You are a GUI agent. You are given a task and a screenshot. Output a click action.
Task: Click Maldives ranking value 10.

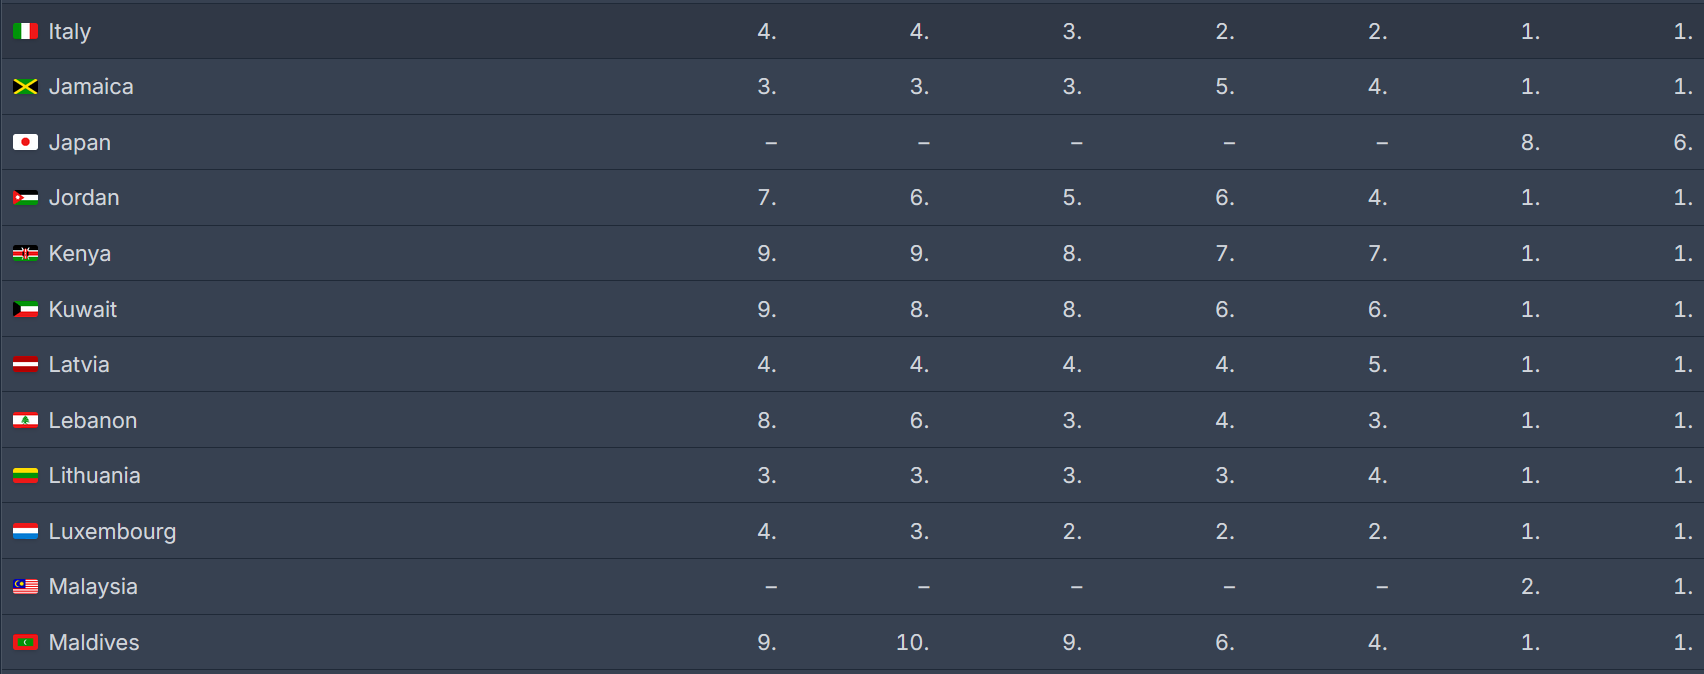[912, 643]
